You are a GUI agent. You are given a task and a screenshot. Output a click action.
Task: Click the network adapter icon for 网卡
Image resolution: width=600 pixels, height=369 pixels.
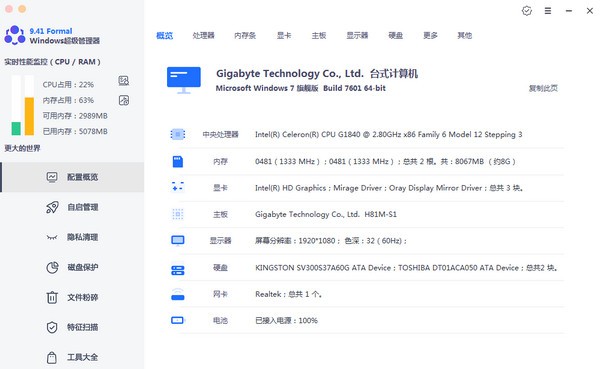[x=178, y=294]
